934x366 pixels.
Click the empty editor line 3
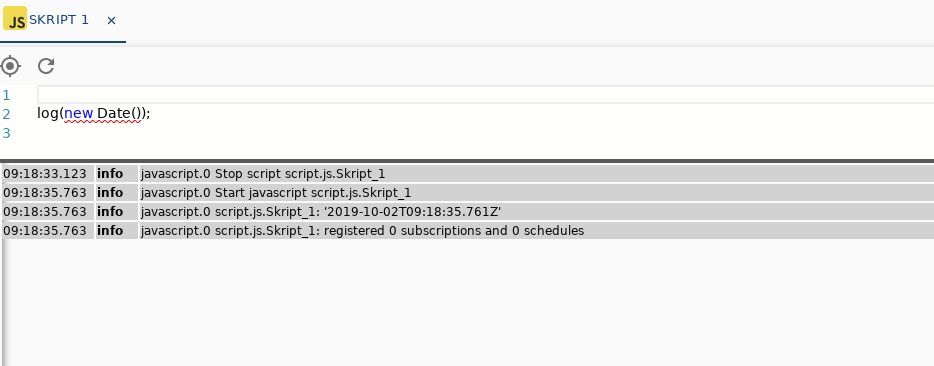coord(485,133)
